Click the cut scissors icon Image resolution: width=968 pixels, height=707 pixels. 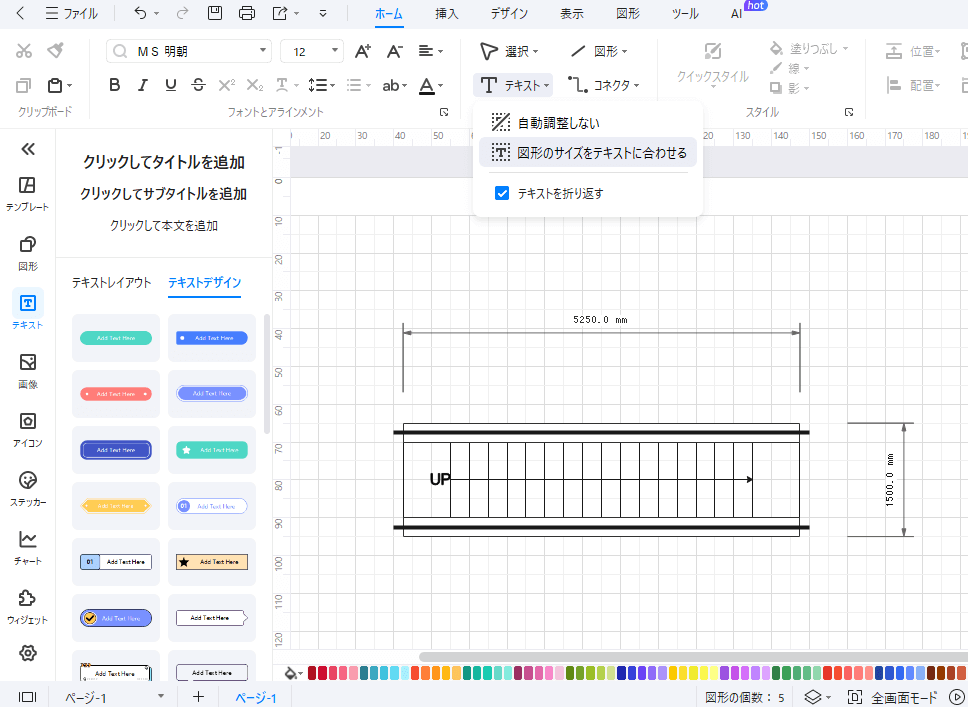coord(24,51)
